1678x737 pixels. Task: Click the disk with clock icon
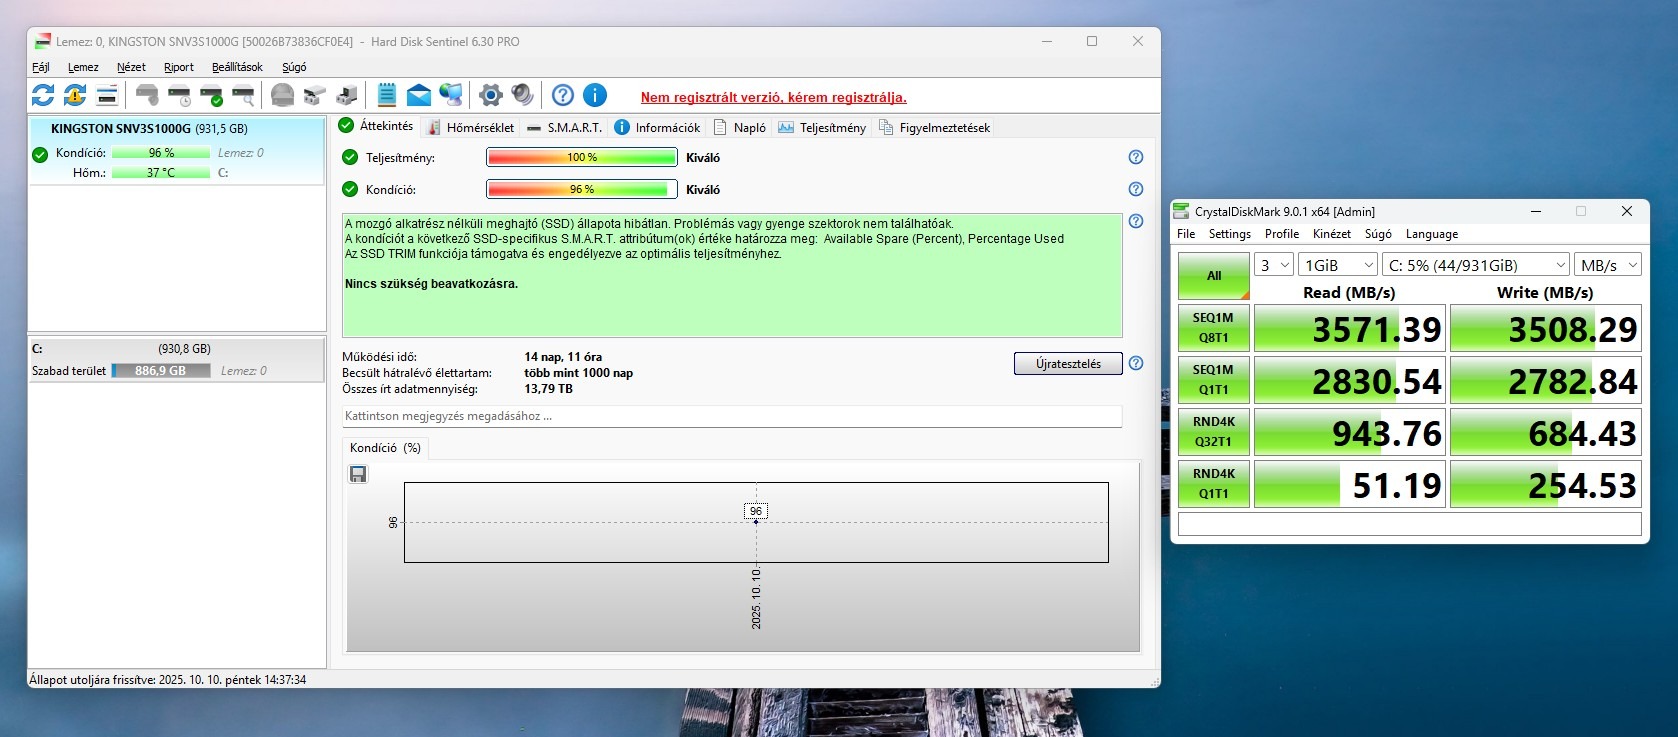point(179,95)
